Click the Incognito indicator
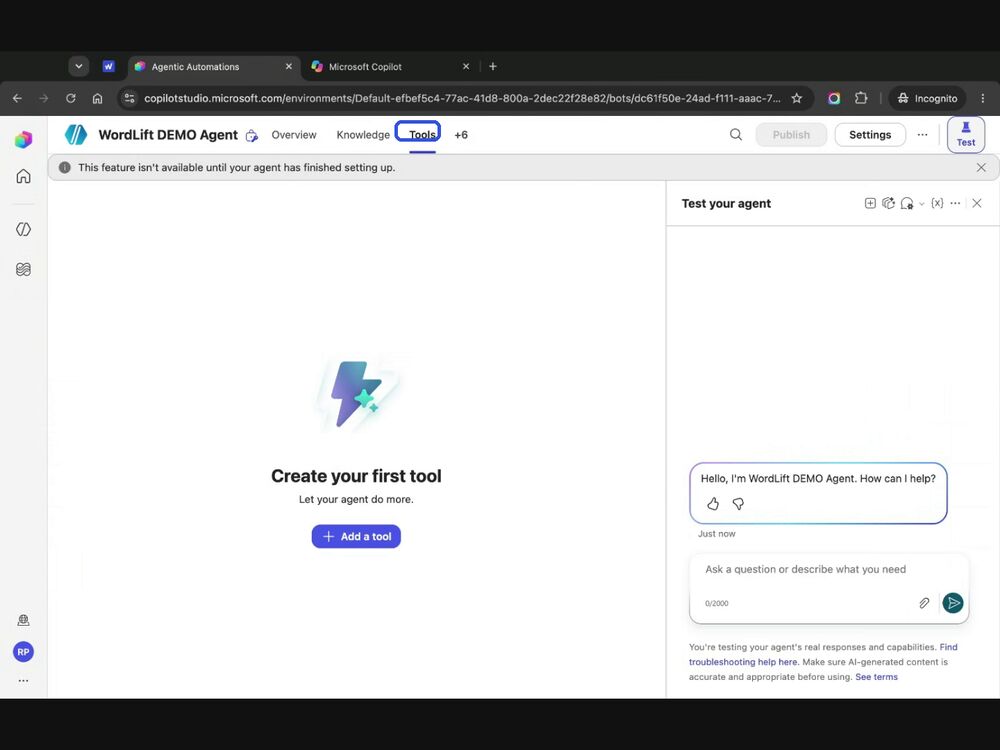1000x750 pixels. 927,98
